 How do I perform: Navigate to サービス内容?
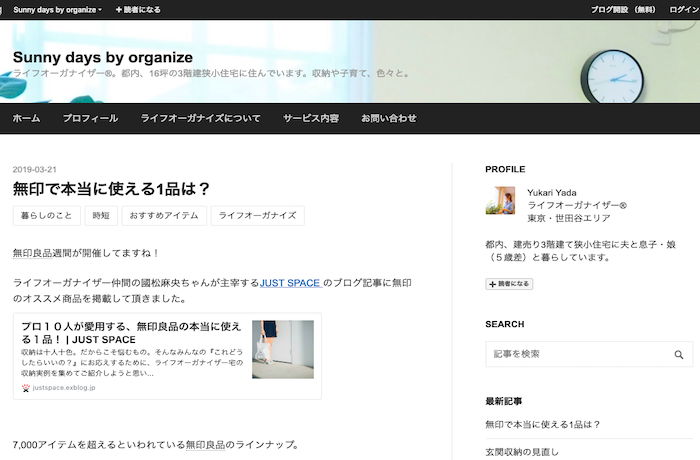310,118
